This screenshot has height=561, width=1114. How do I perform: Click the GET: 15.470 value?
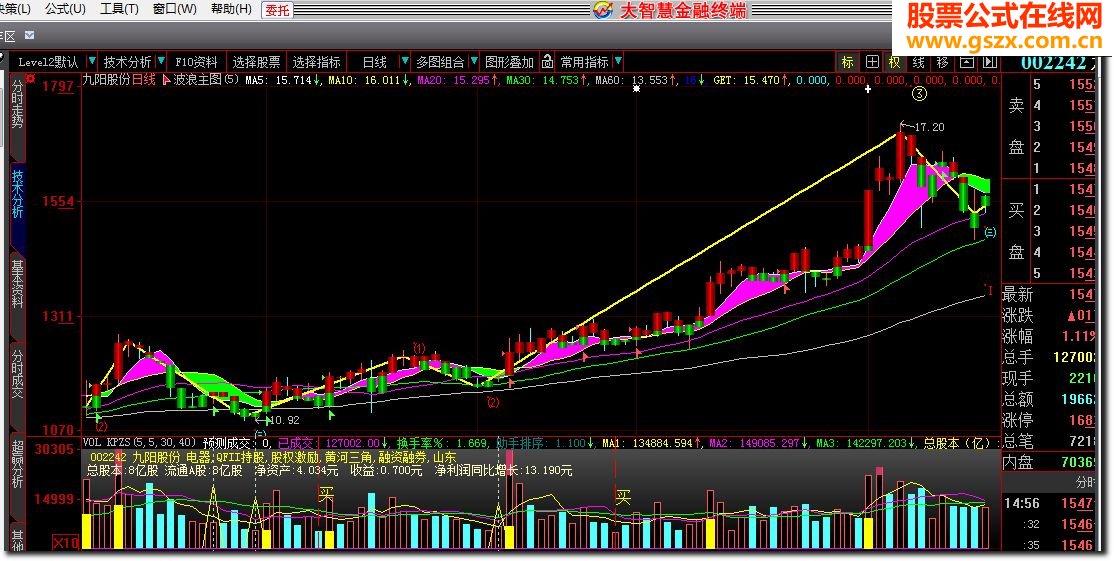coord(746,80)
